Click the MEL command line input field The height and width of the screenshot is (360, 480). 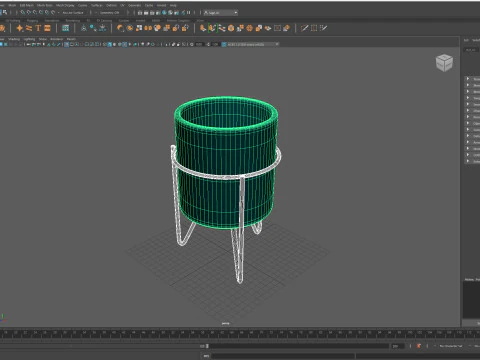coord(282,356)
